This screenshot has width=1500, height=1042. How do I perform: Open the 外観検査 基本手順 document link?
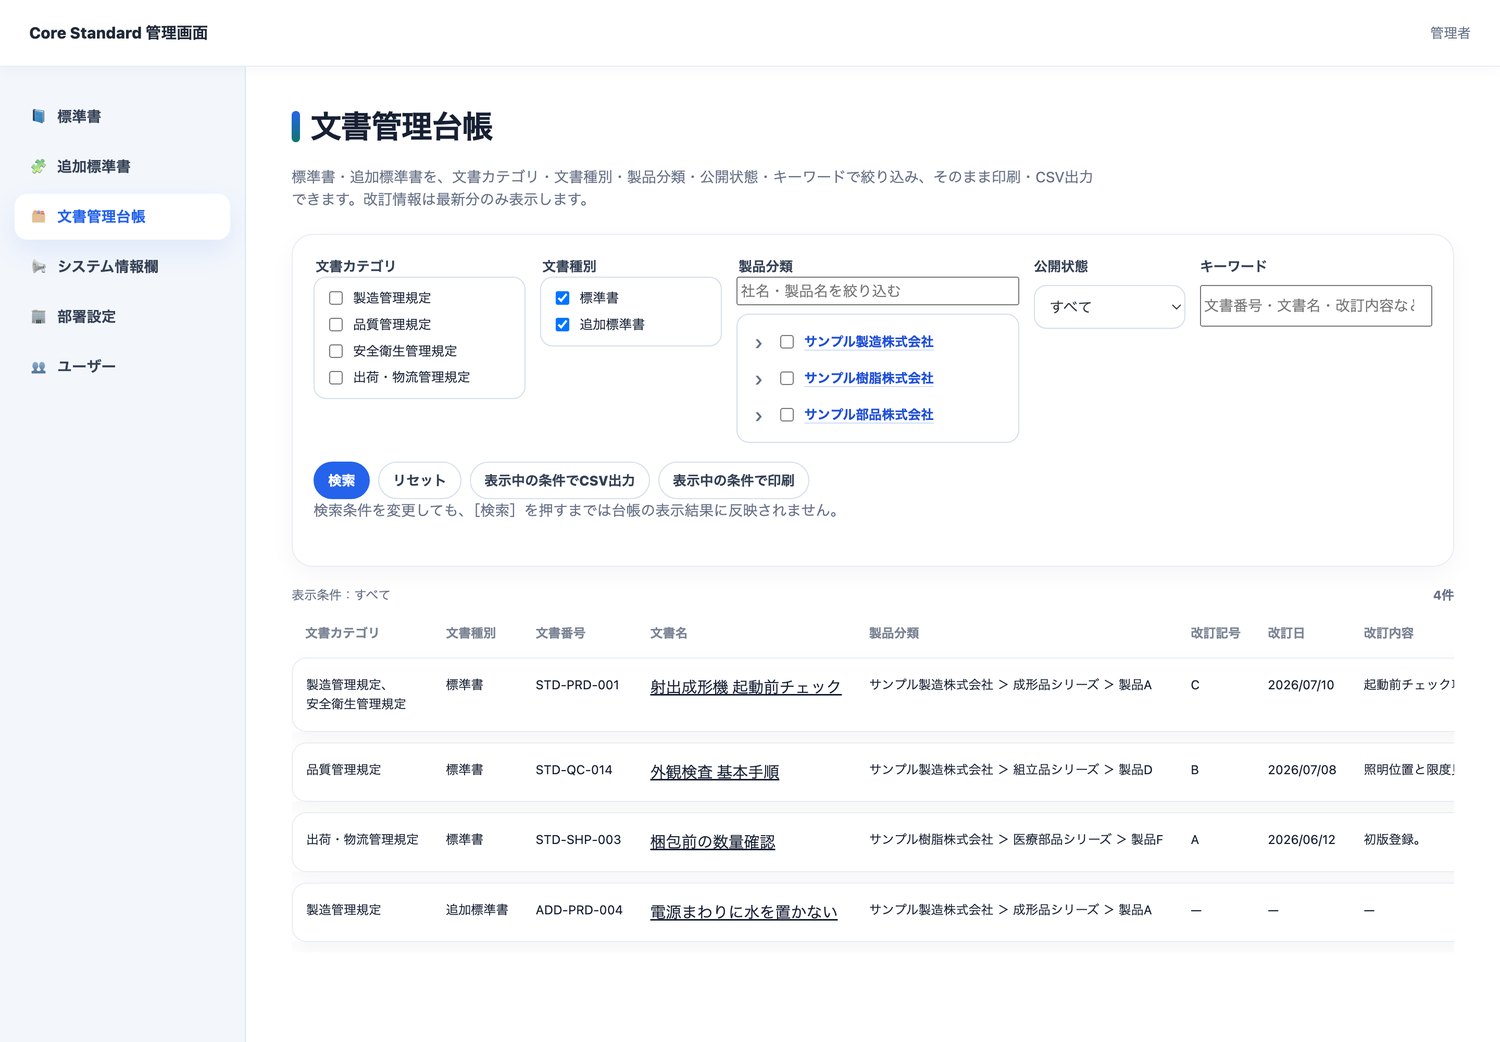(714, 772)
